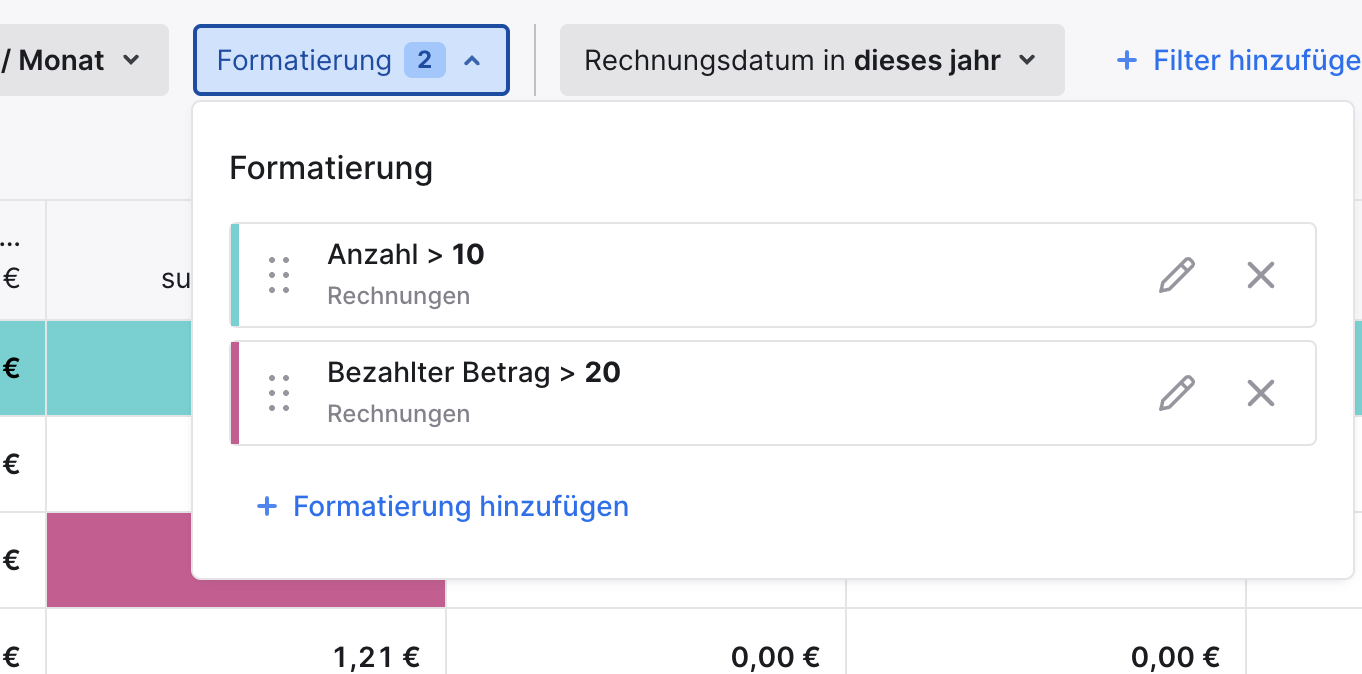This screenshot has width=1362, height=674.
Task: Click plus icon next to 'Formatierung hinzufügen'
Action: point(266,507)
